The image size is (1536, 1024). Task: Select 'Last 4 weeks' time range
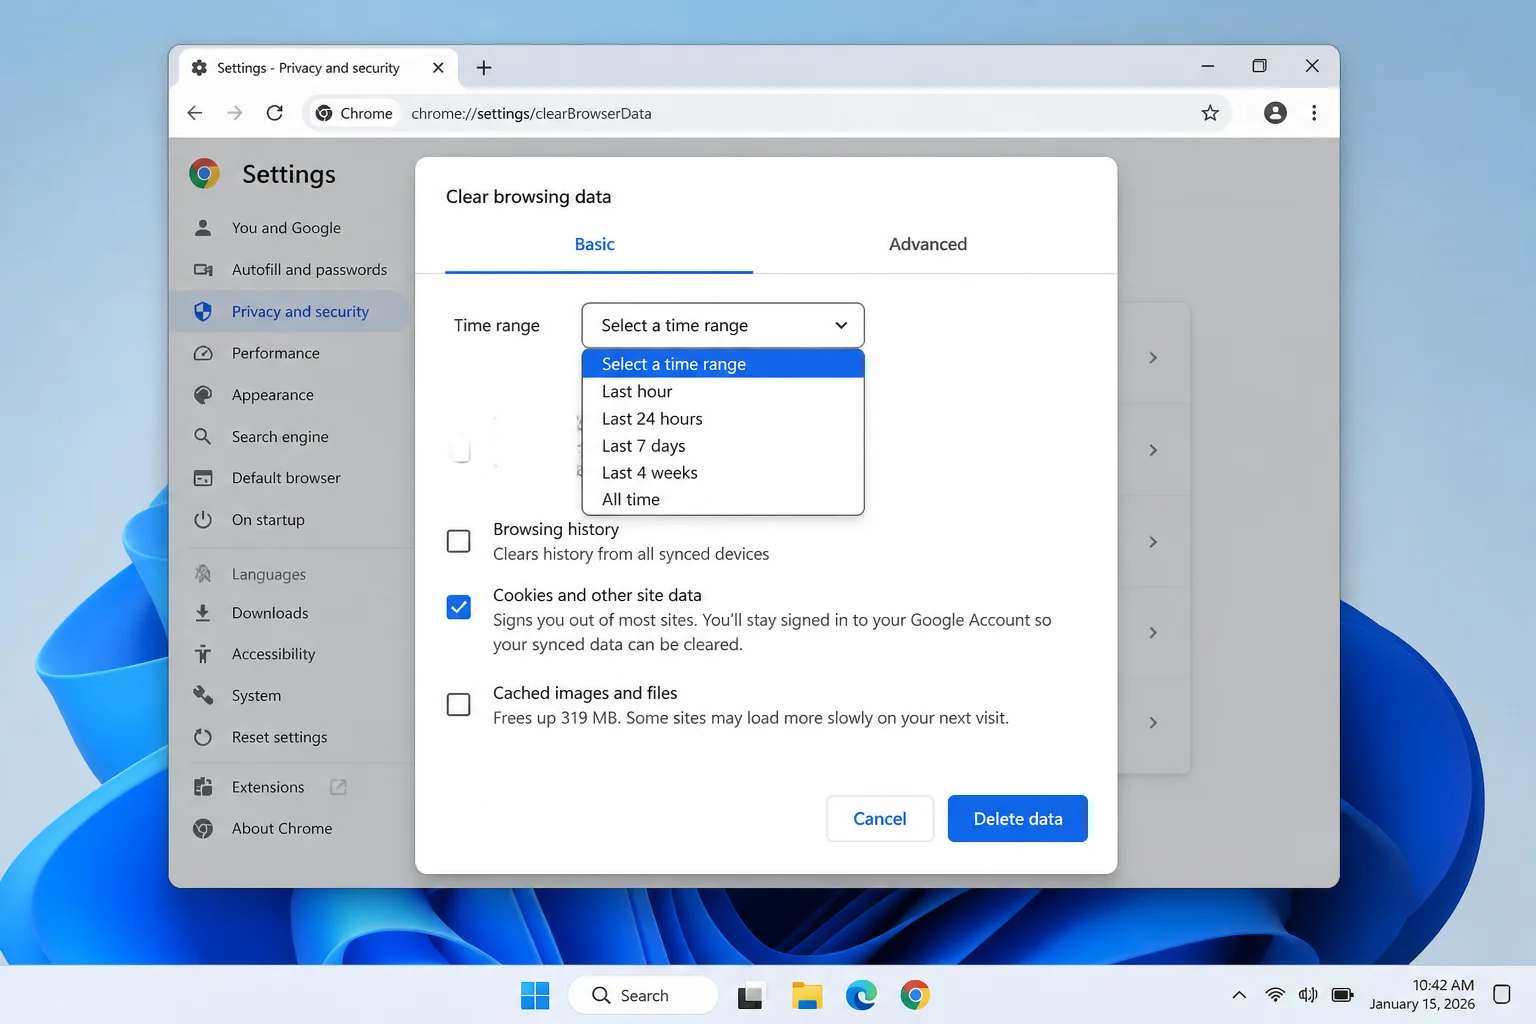[723, 473]
